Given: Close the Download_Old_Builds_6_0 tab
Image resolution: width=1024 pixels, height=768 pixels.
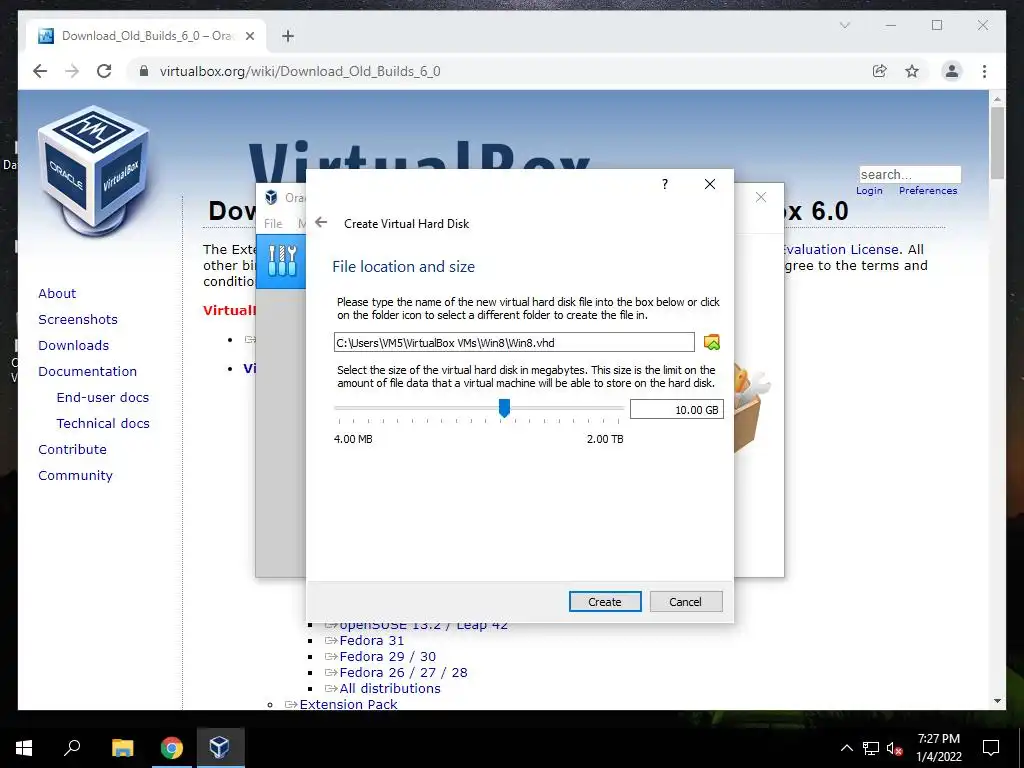Looking at the screenshot, I should [249, 36].
